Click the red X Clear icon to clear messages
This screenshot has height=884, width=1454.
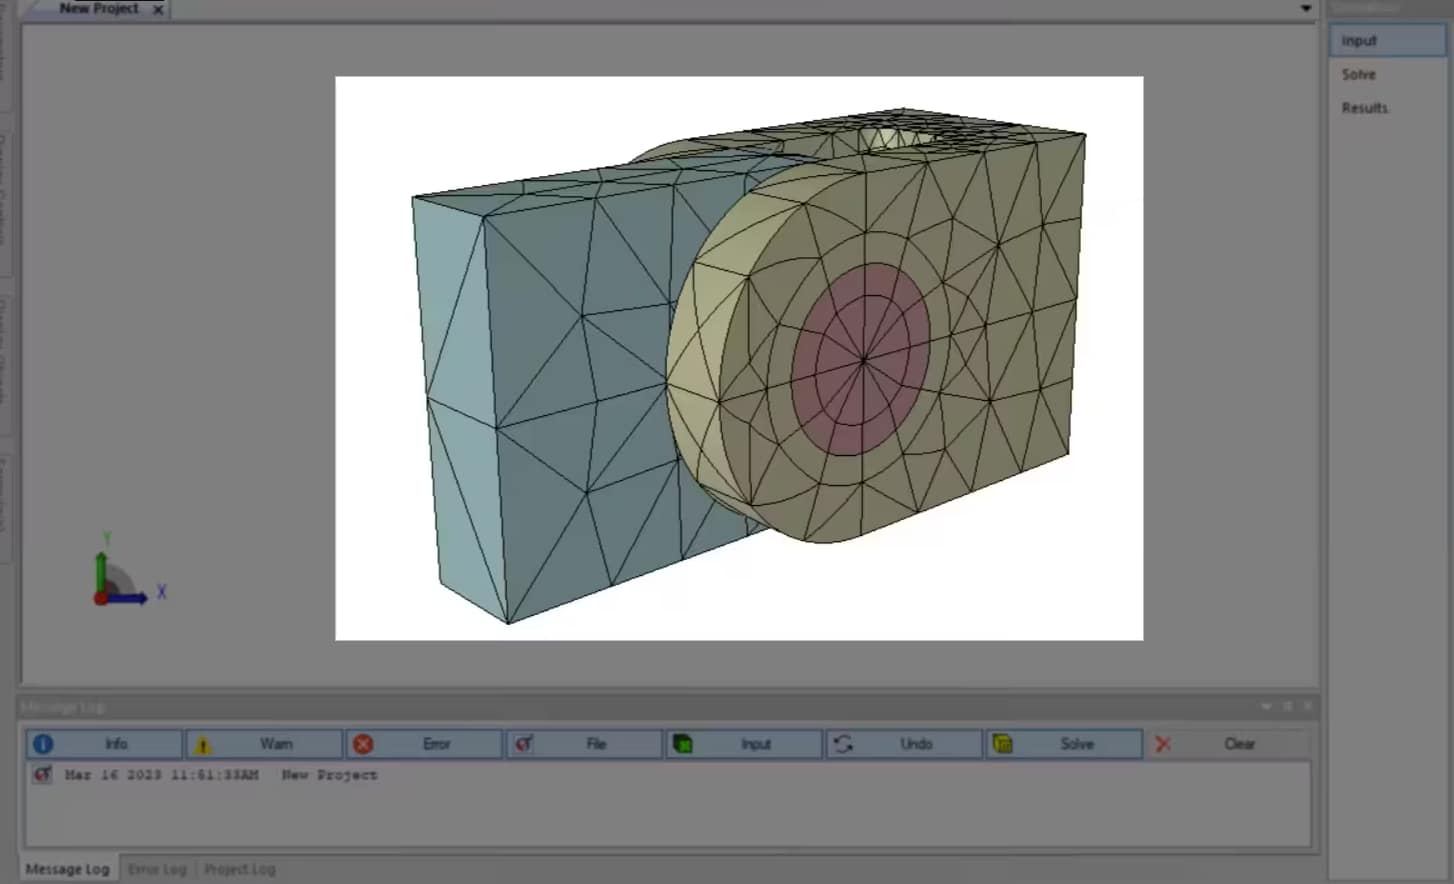(1163, 744)
